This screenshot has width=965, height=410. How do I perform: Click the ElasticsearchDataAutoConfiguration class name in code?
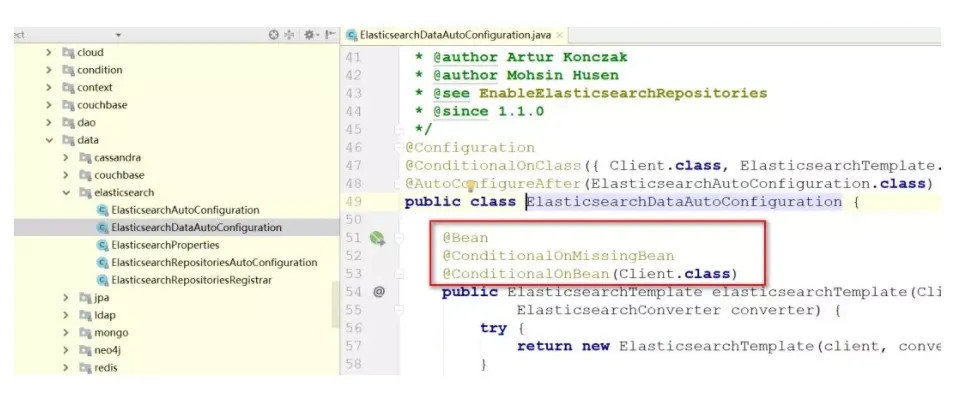[684, 202]
